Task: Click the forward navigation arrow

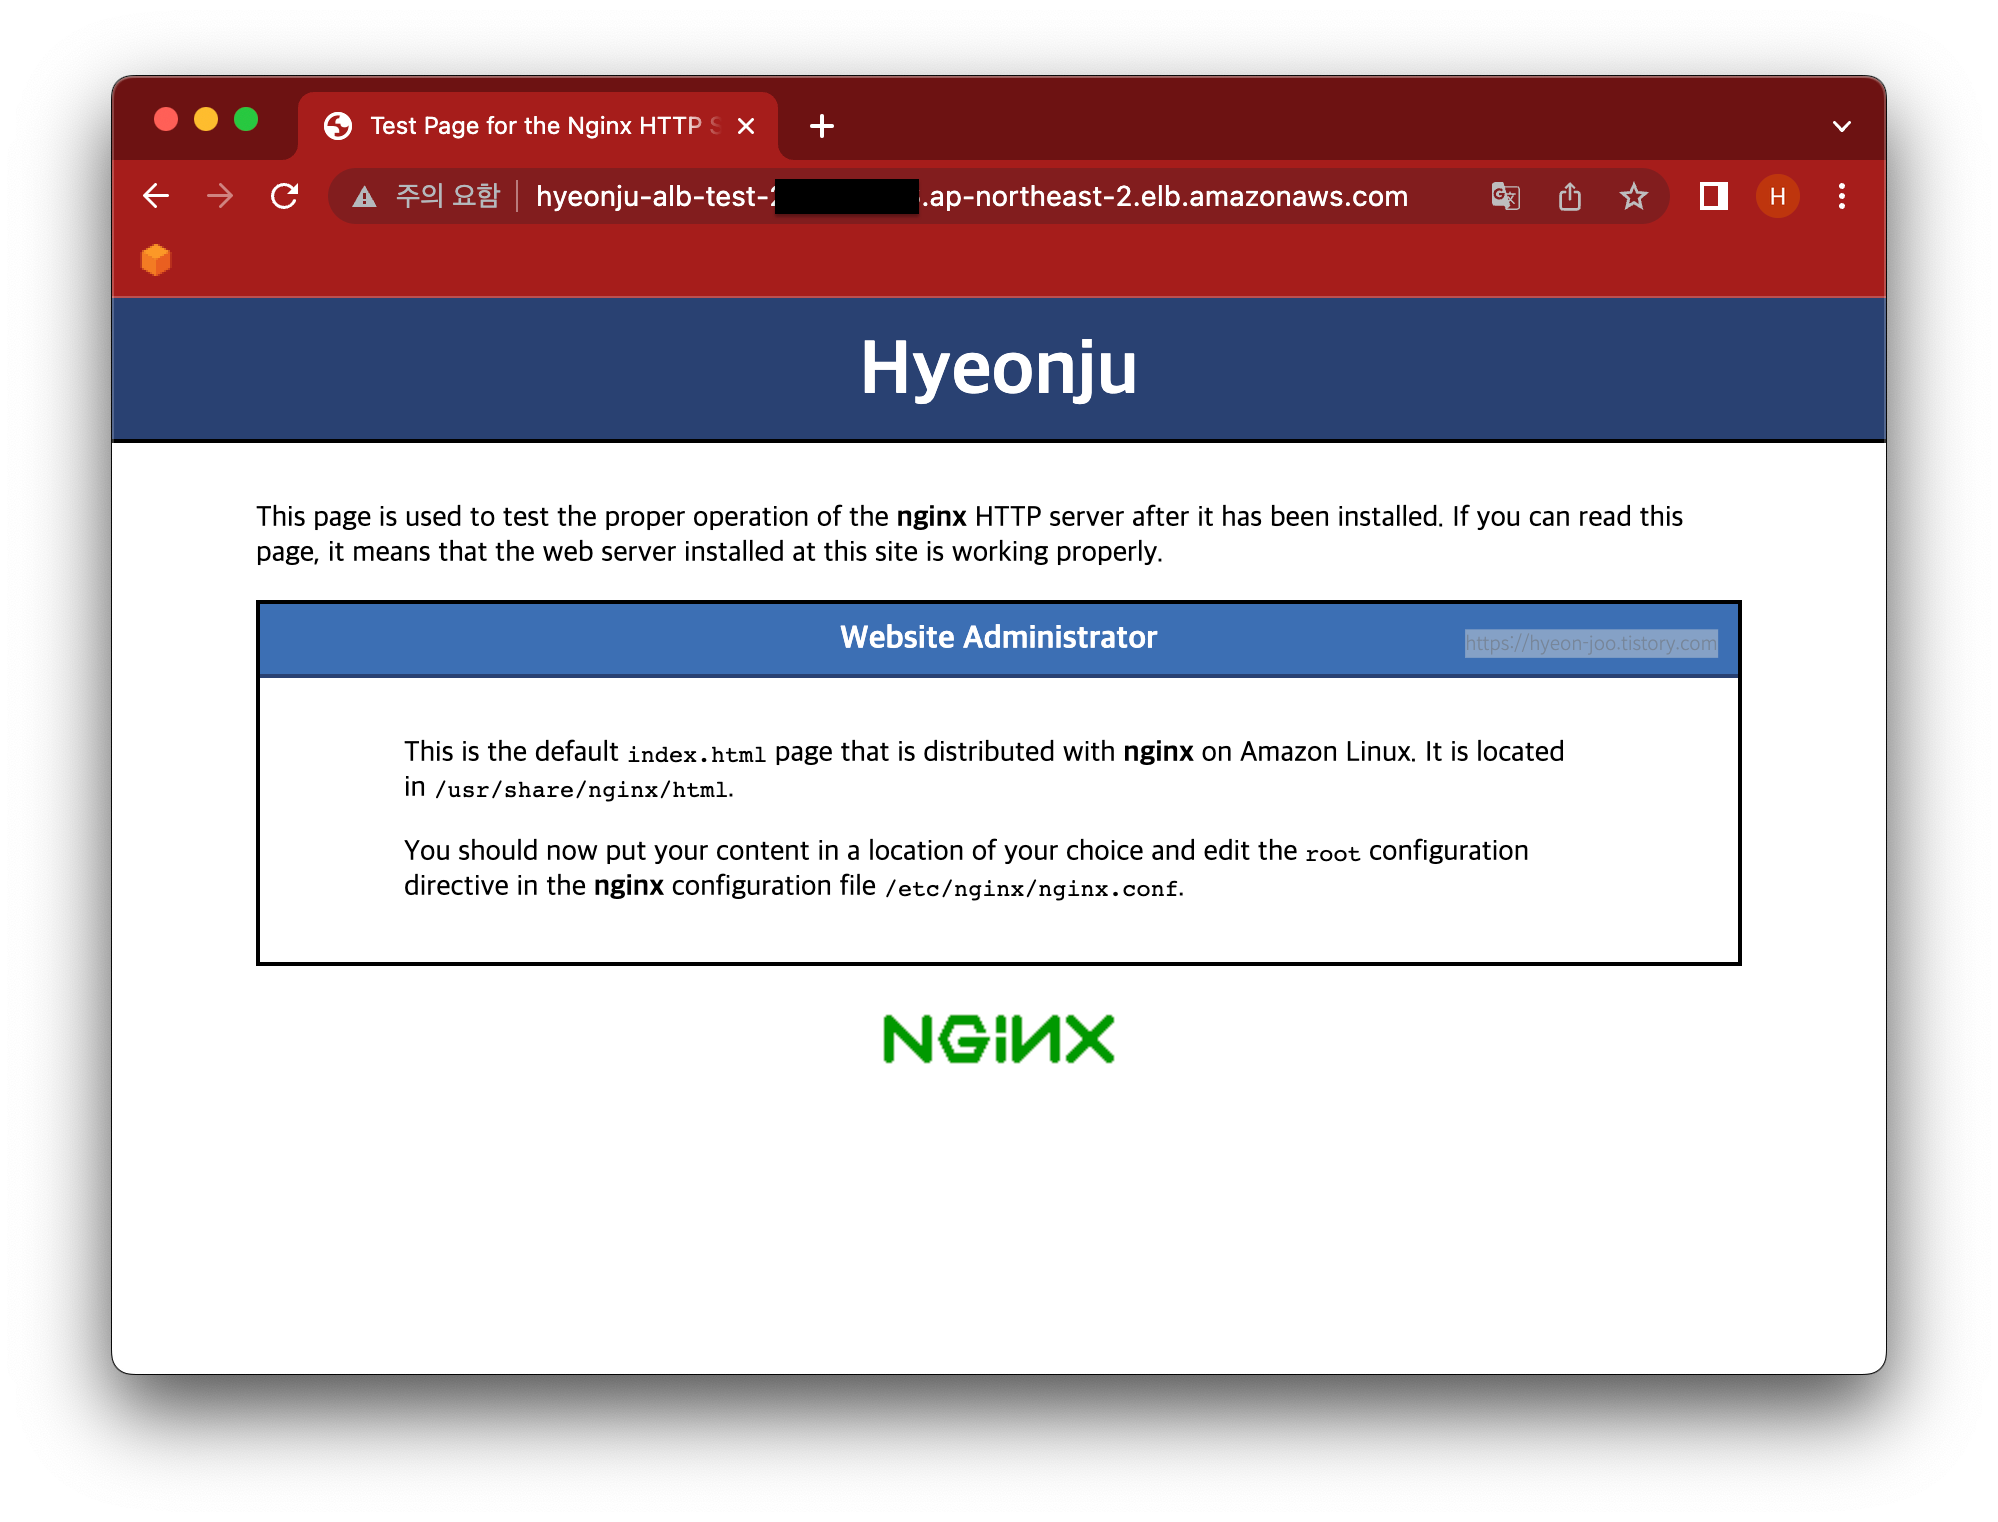Action: [x=220, y=196]
